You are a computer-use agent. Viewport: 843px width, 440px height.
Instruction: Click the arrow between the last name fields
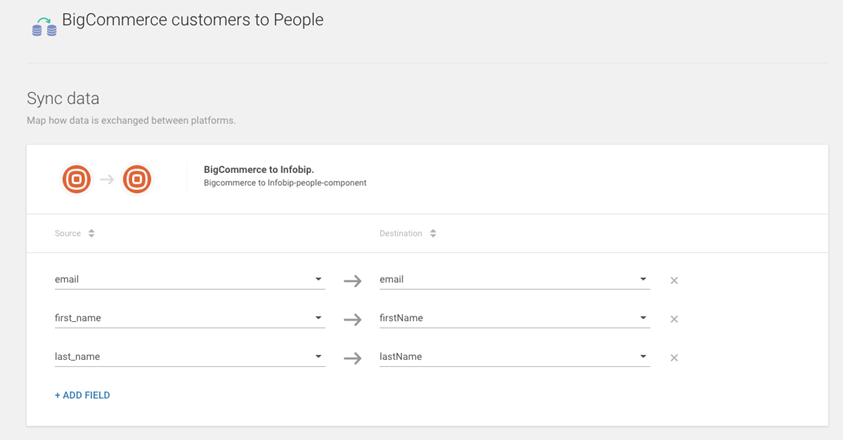tap(352, 358)
